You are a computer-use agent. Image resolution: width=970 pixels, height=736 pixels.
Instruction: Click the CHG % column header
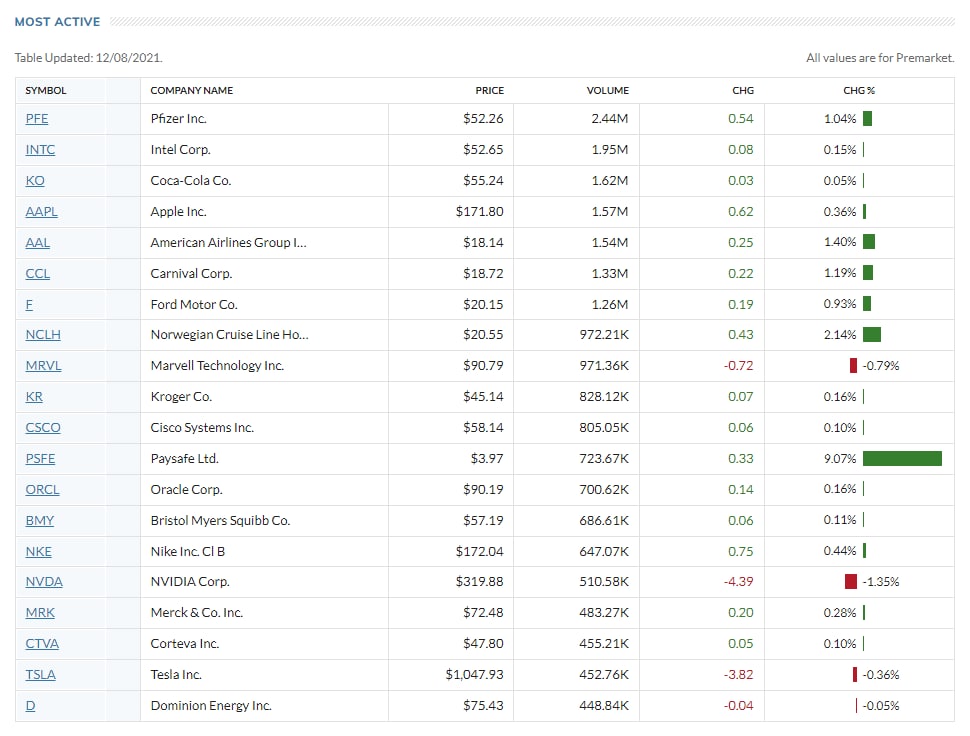[859, 90]
